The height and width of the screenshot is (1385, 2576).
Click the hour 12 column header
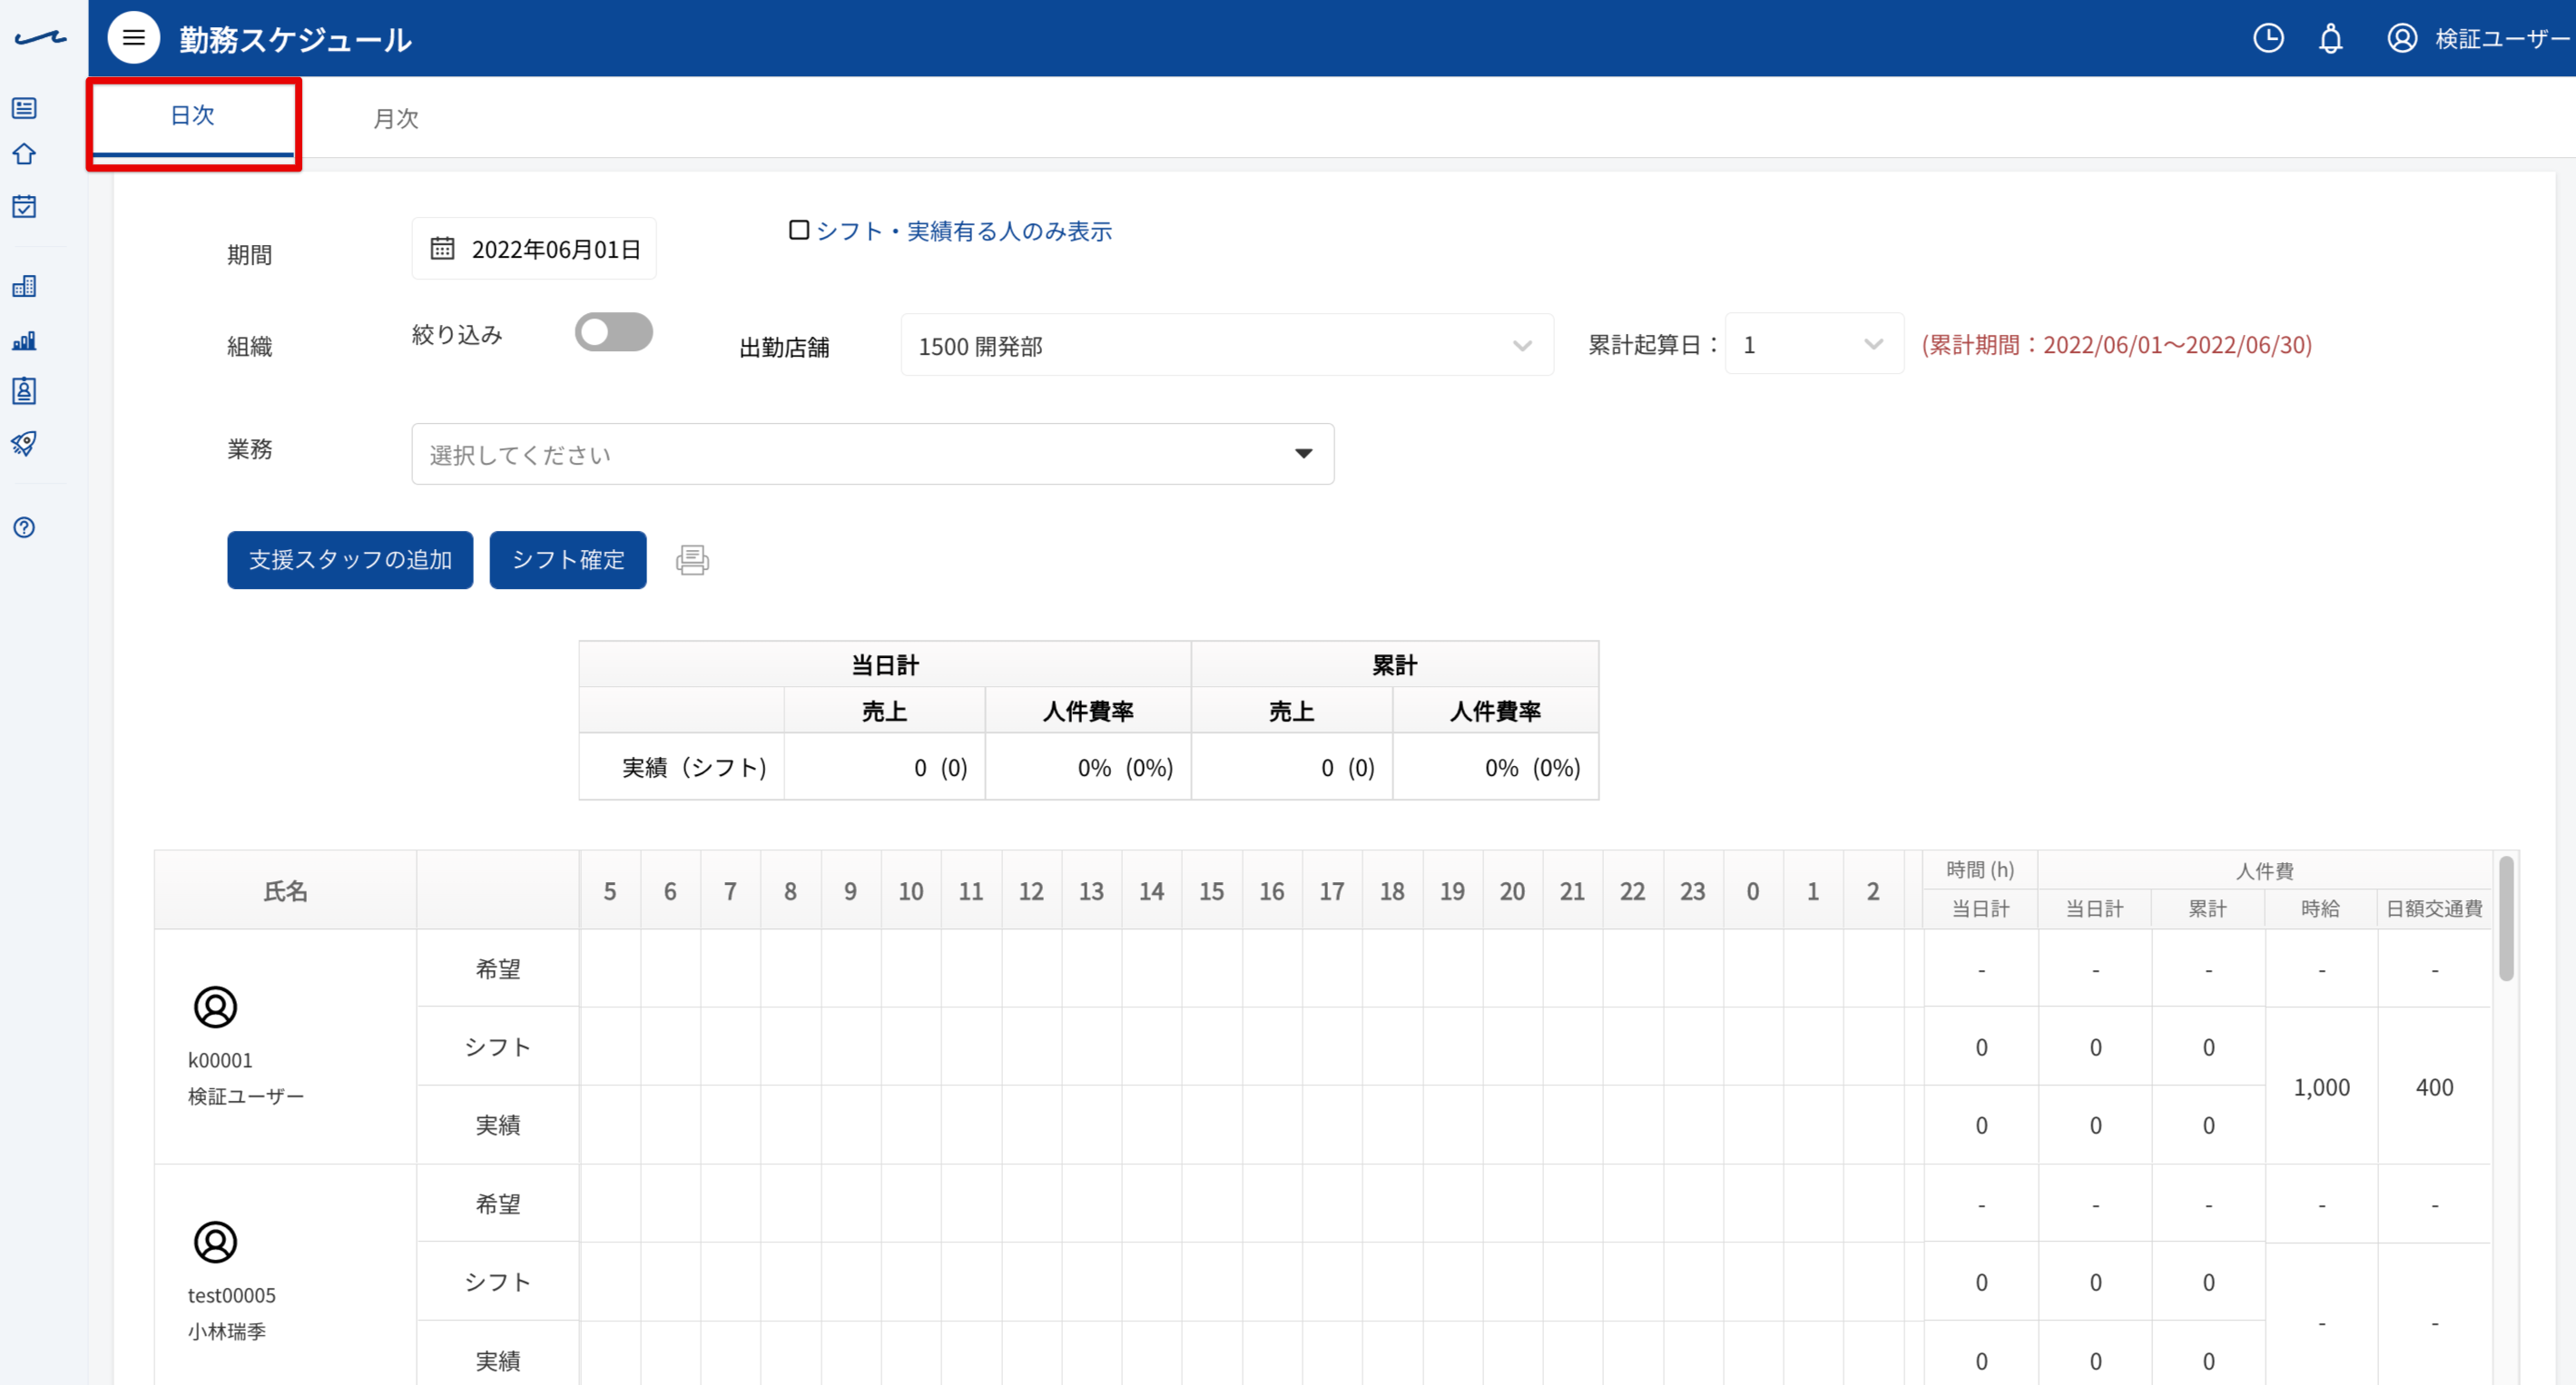tap(1031, 891)
